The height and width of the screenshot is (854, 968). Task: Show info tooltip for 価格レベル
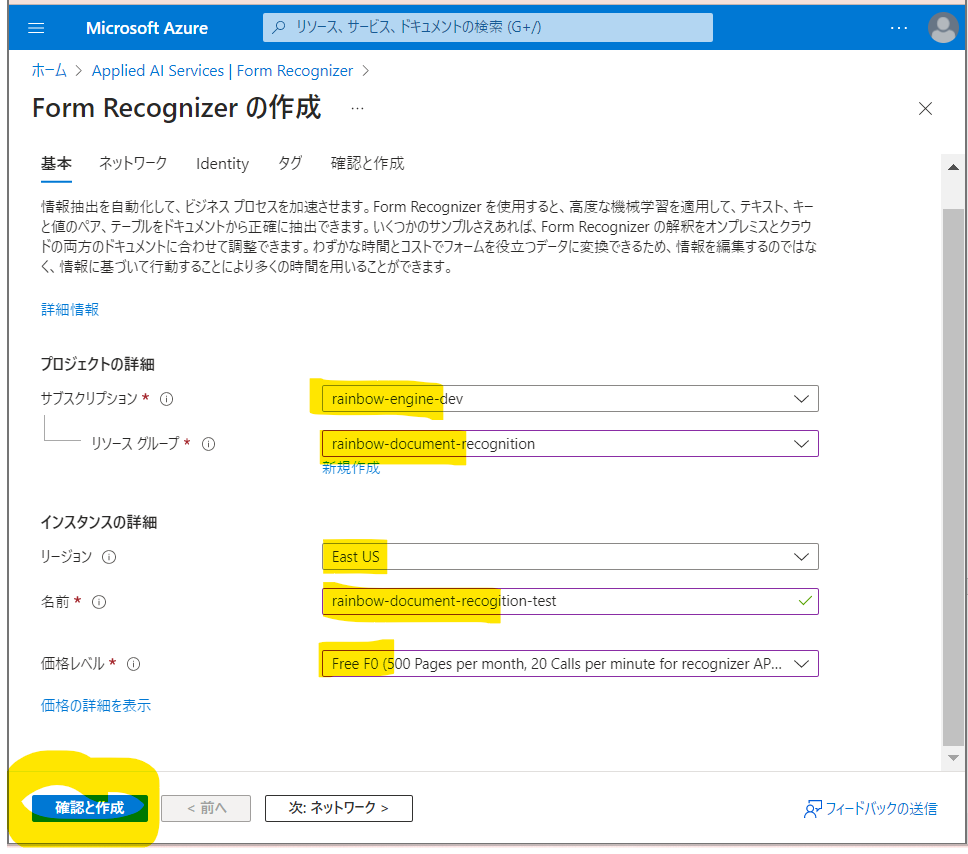tap(133, 664)
